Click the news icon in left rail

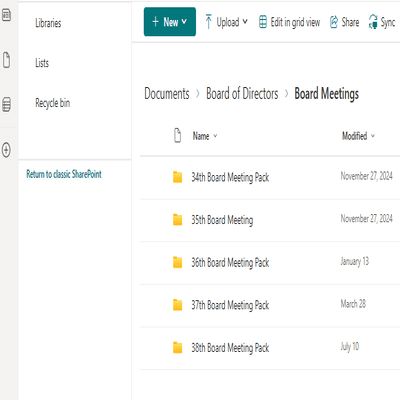tap(6, 15)
